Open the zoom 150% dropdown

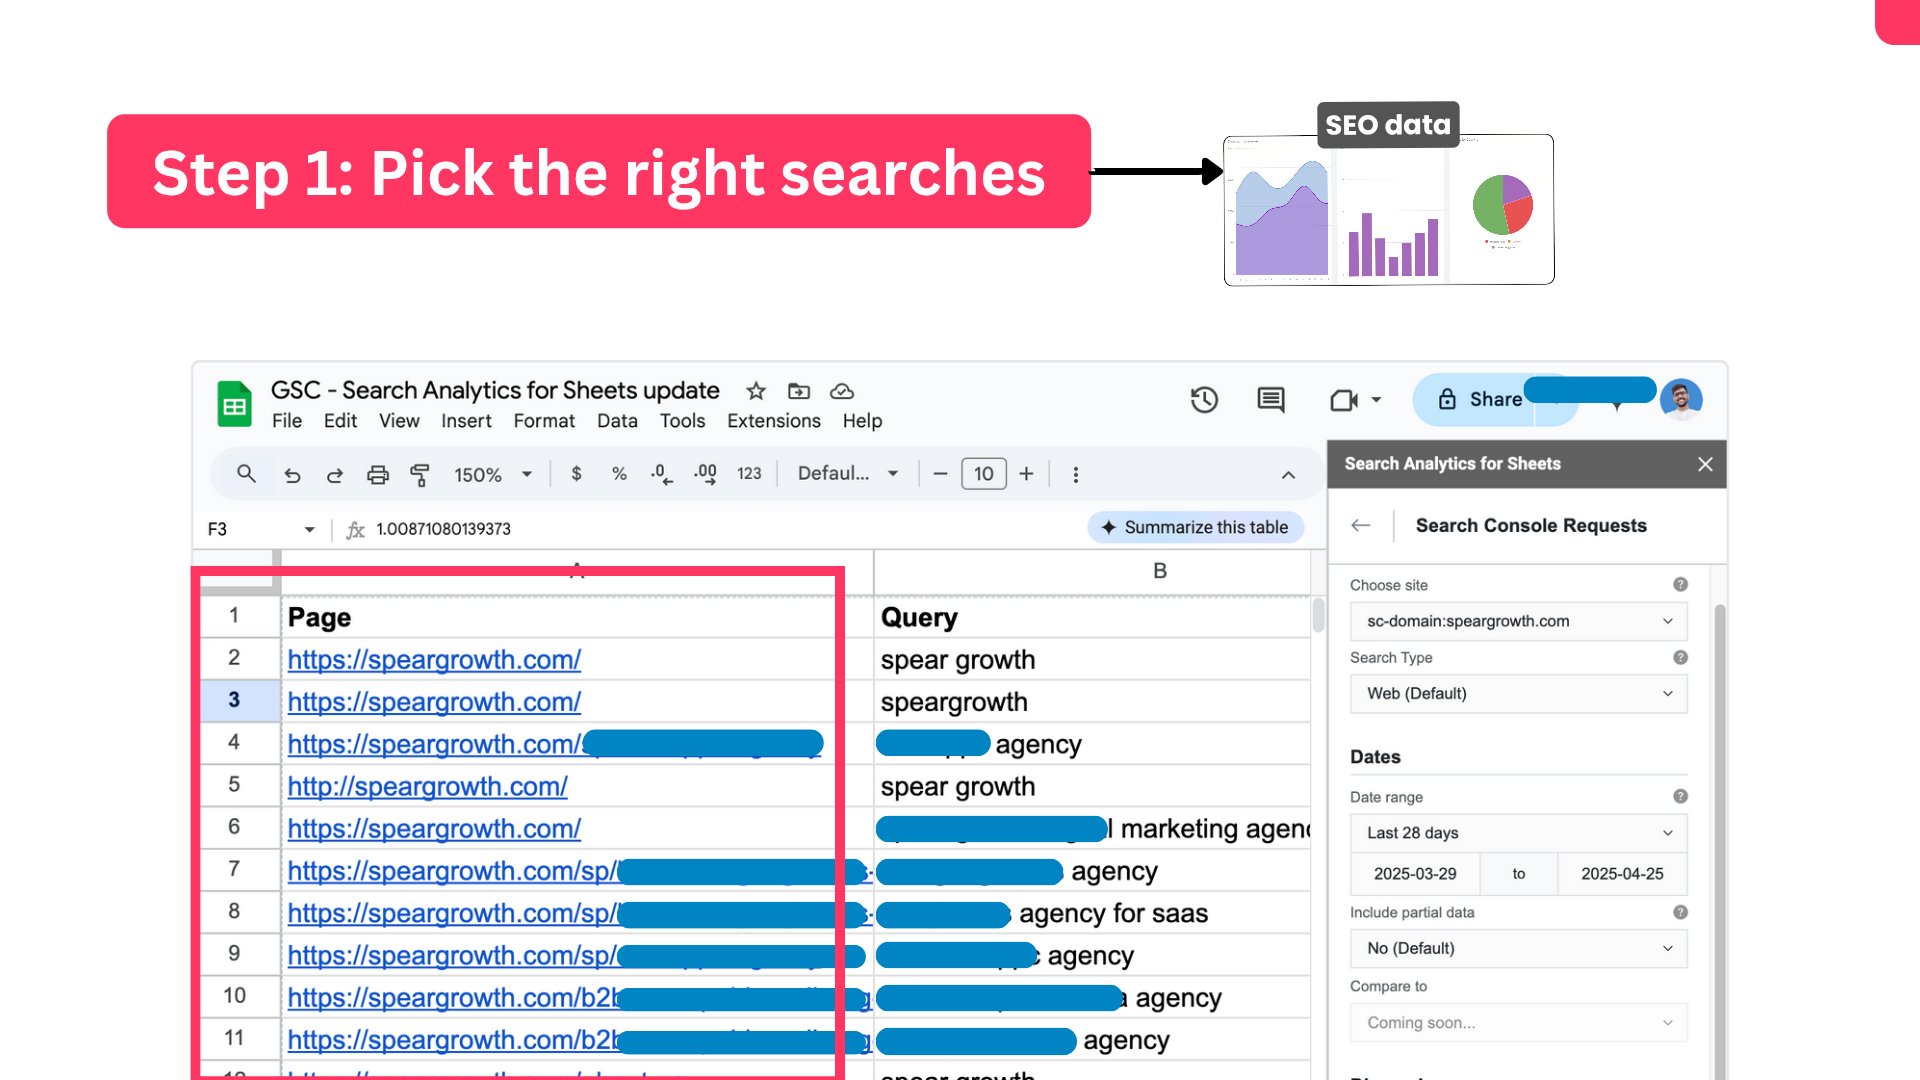point(493,475)
